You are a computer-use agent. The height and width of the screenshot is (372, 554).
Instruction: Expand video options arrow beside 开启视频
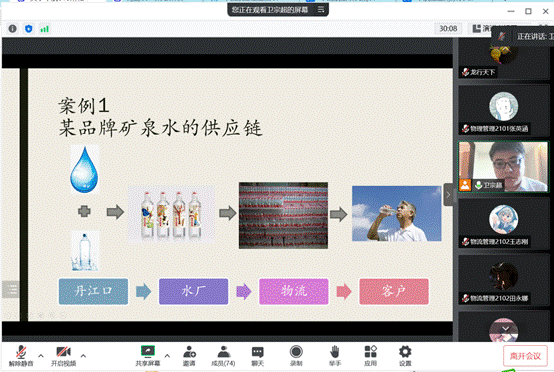[83, 356]
